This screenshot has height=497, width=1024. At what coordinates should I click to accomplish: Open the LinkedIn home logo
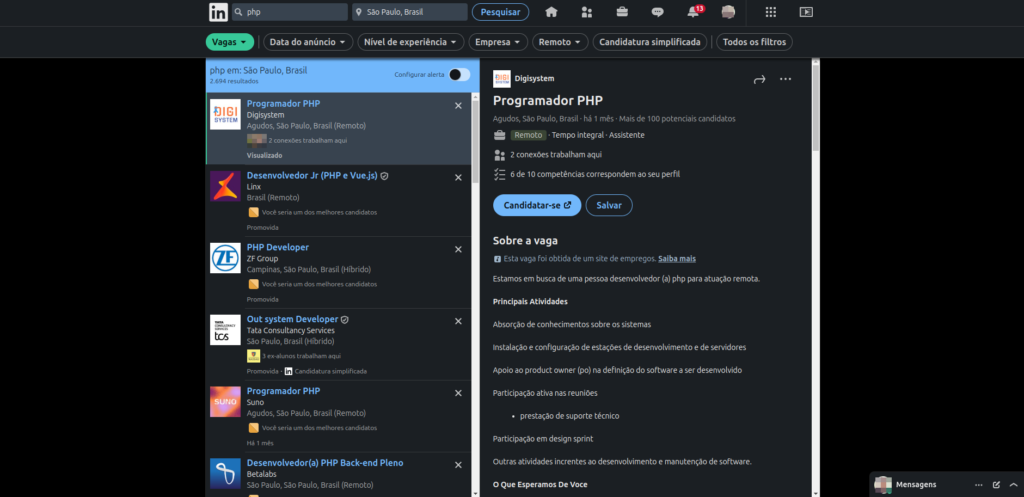pyautogui.click(x=219, y=12)
